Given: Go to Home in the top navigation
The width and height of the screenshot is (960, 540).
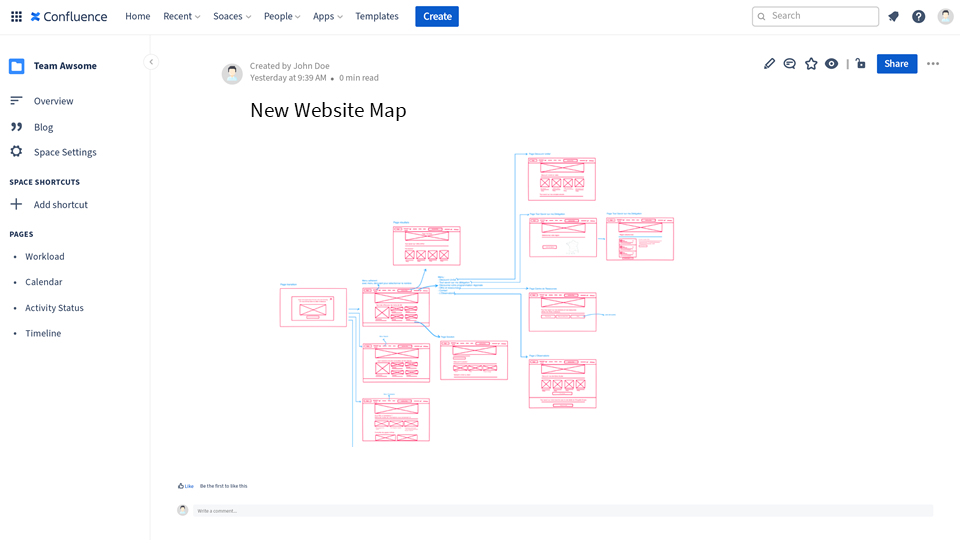Looking at the screenshot, I should click(x=138, y=17).
